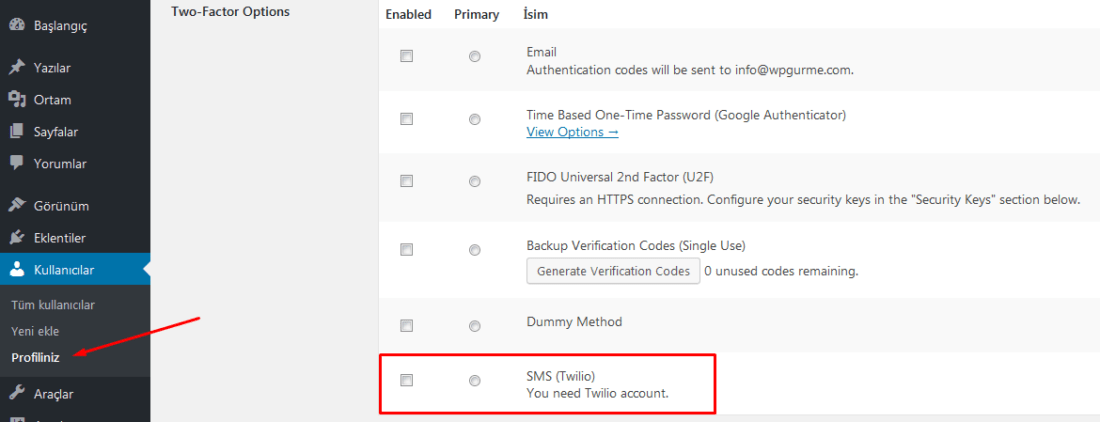Open Tüm kullanıcılar submenu item
1100x422 pixels.
(x=53, y=305)
